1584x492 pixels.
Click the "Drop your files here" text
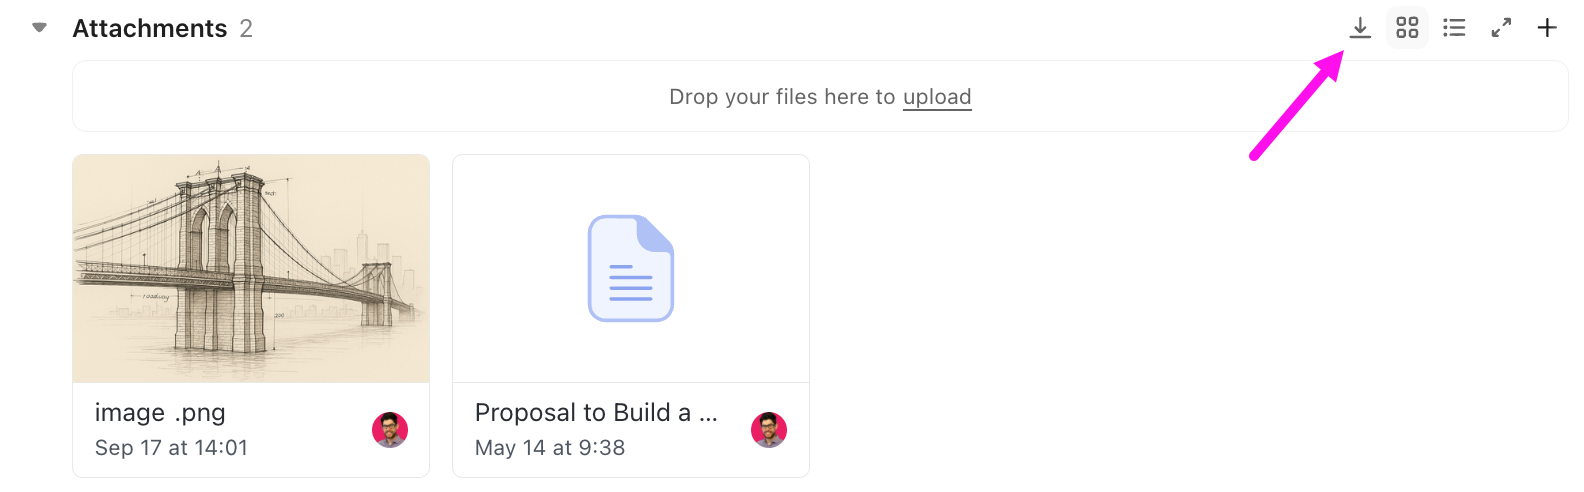tap(782, 97)
